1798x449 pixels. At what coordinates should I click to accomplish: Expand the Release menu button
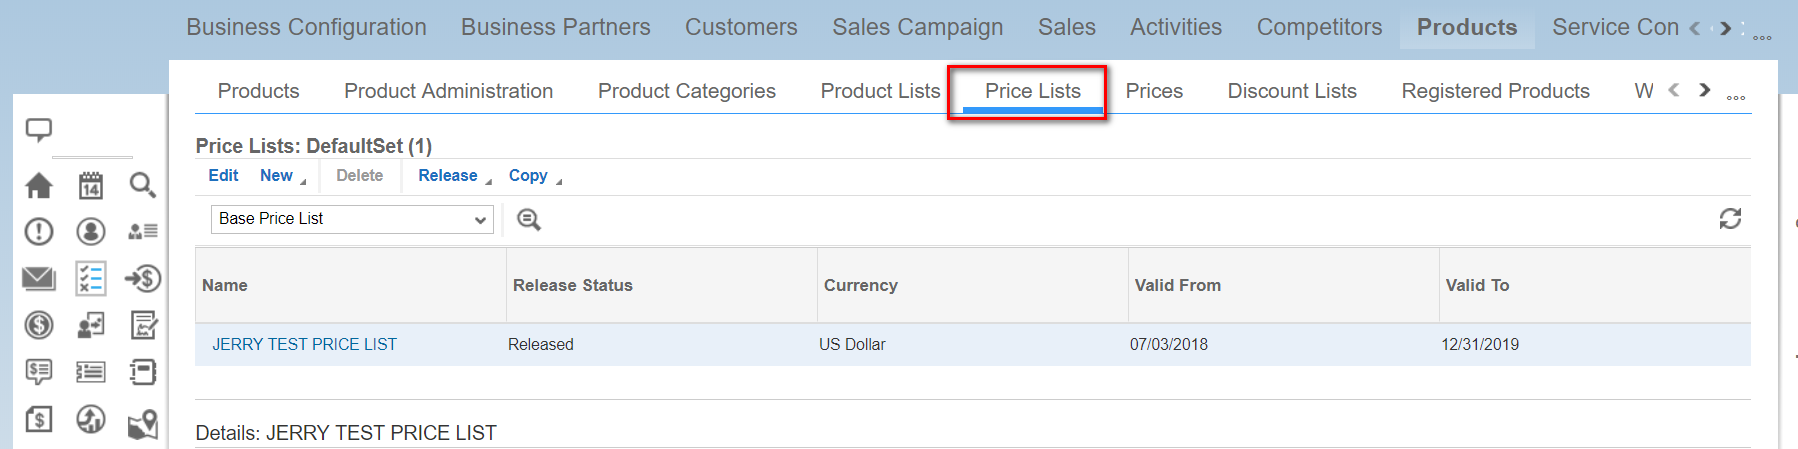454,176
